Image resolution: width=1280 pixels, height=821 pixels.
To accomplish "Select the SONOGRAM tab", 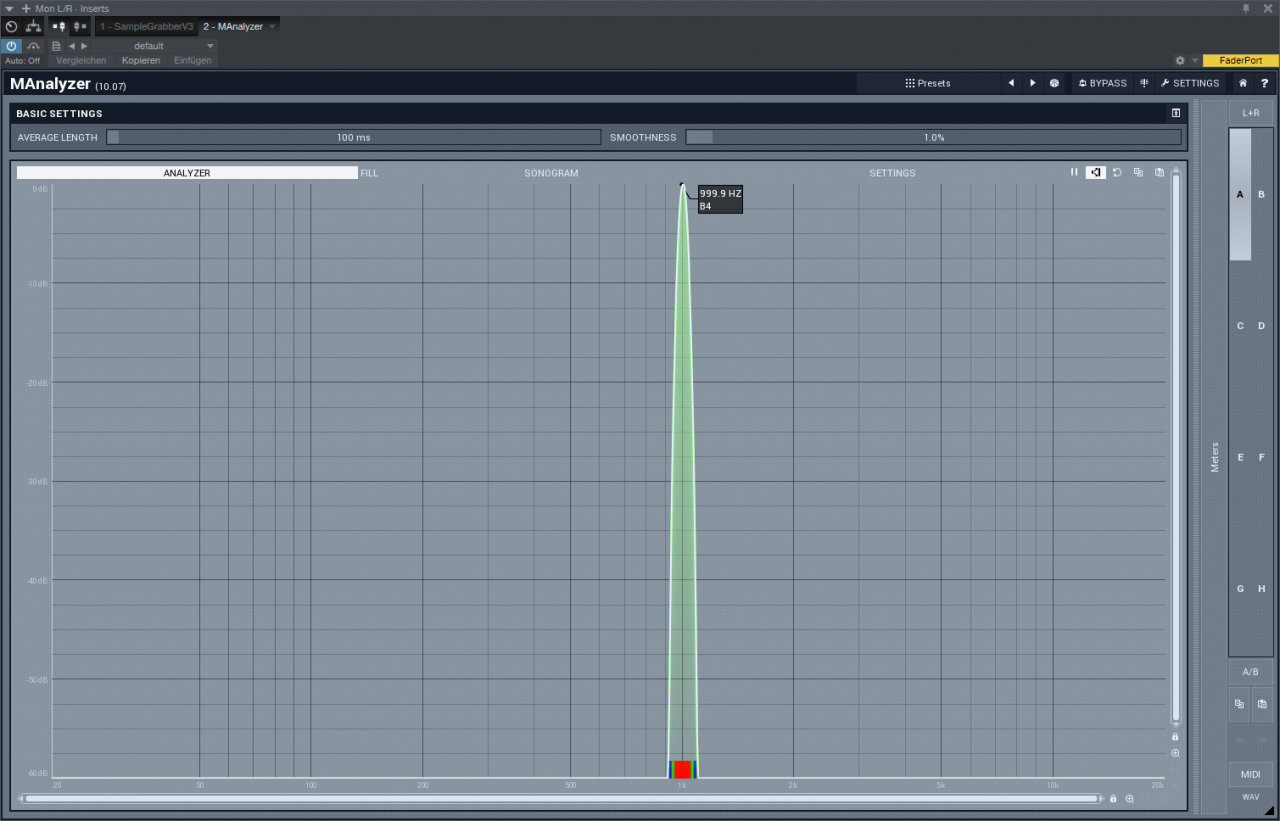I will click(x=551, y=173).
